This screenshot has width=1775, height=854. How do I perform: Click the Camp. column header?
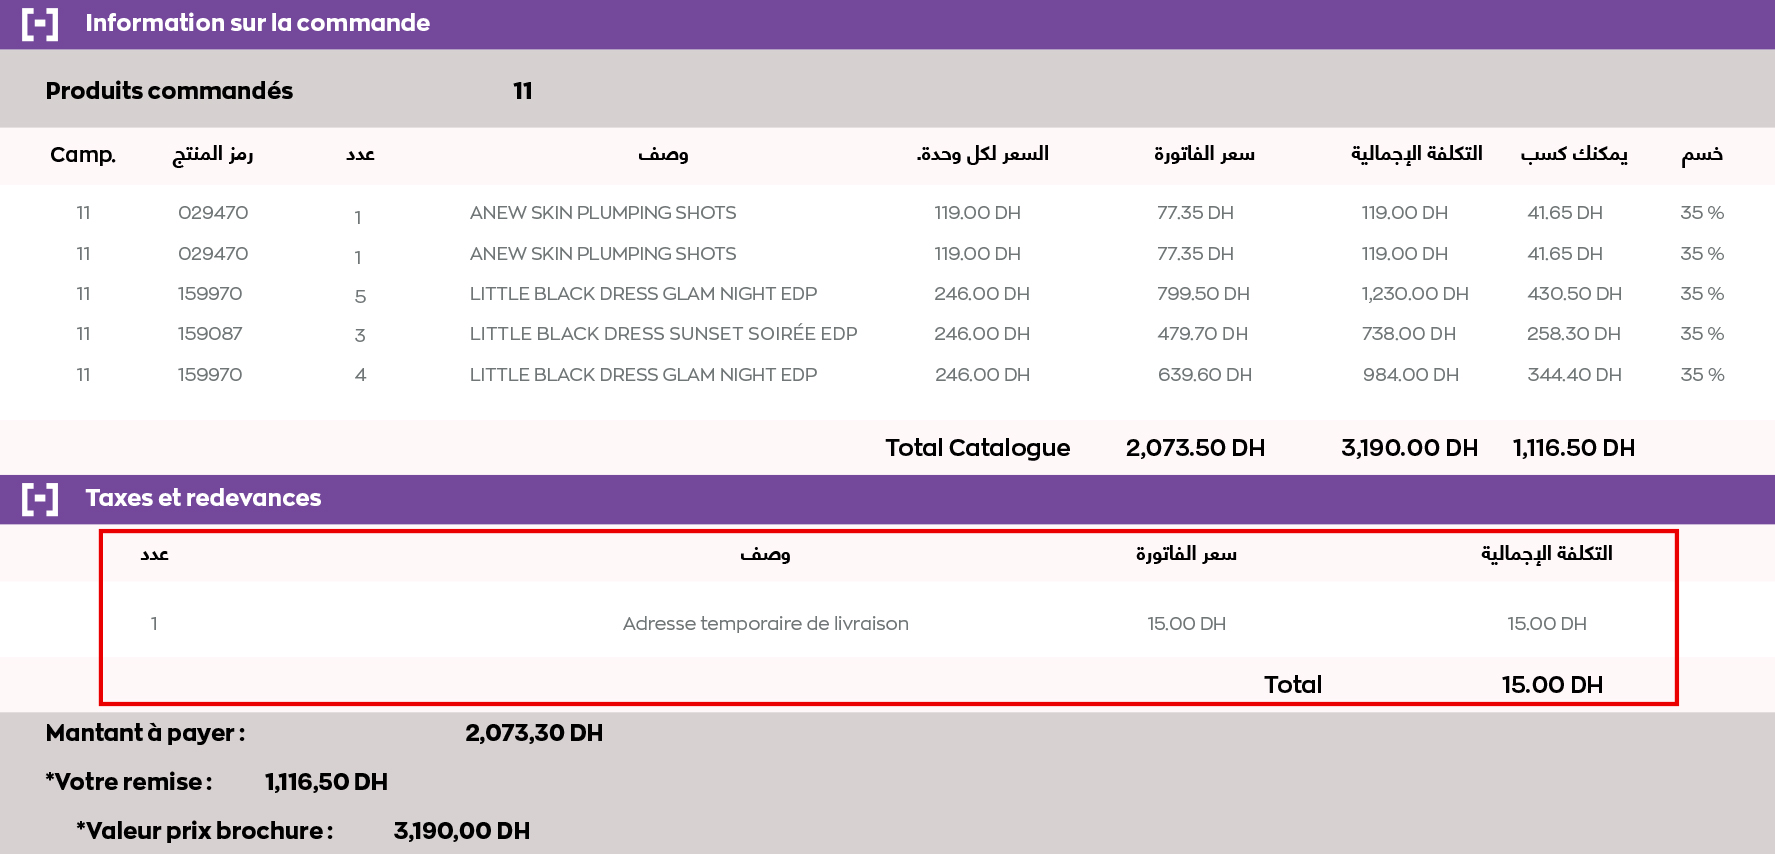[x=83, y=155]
